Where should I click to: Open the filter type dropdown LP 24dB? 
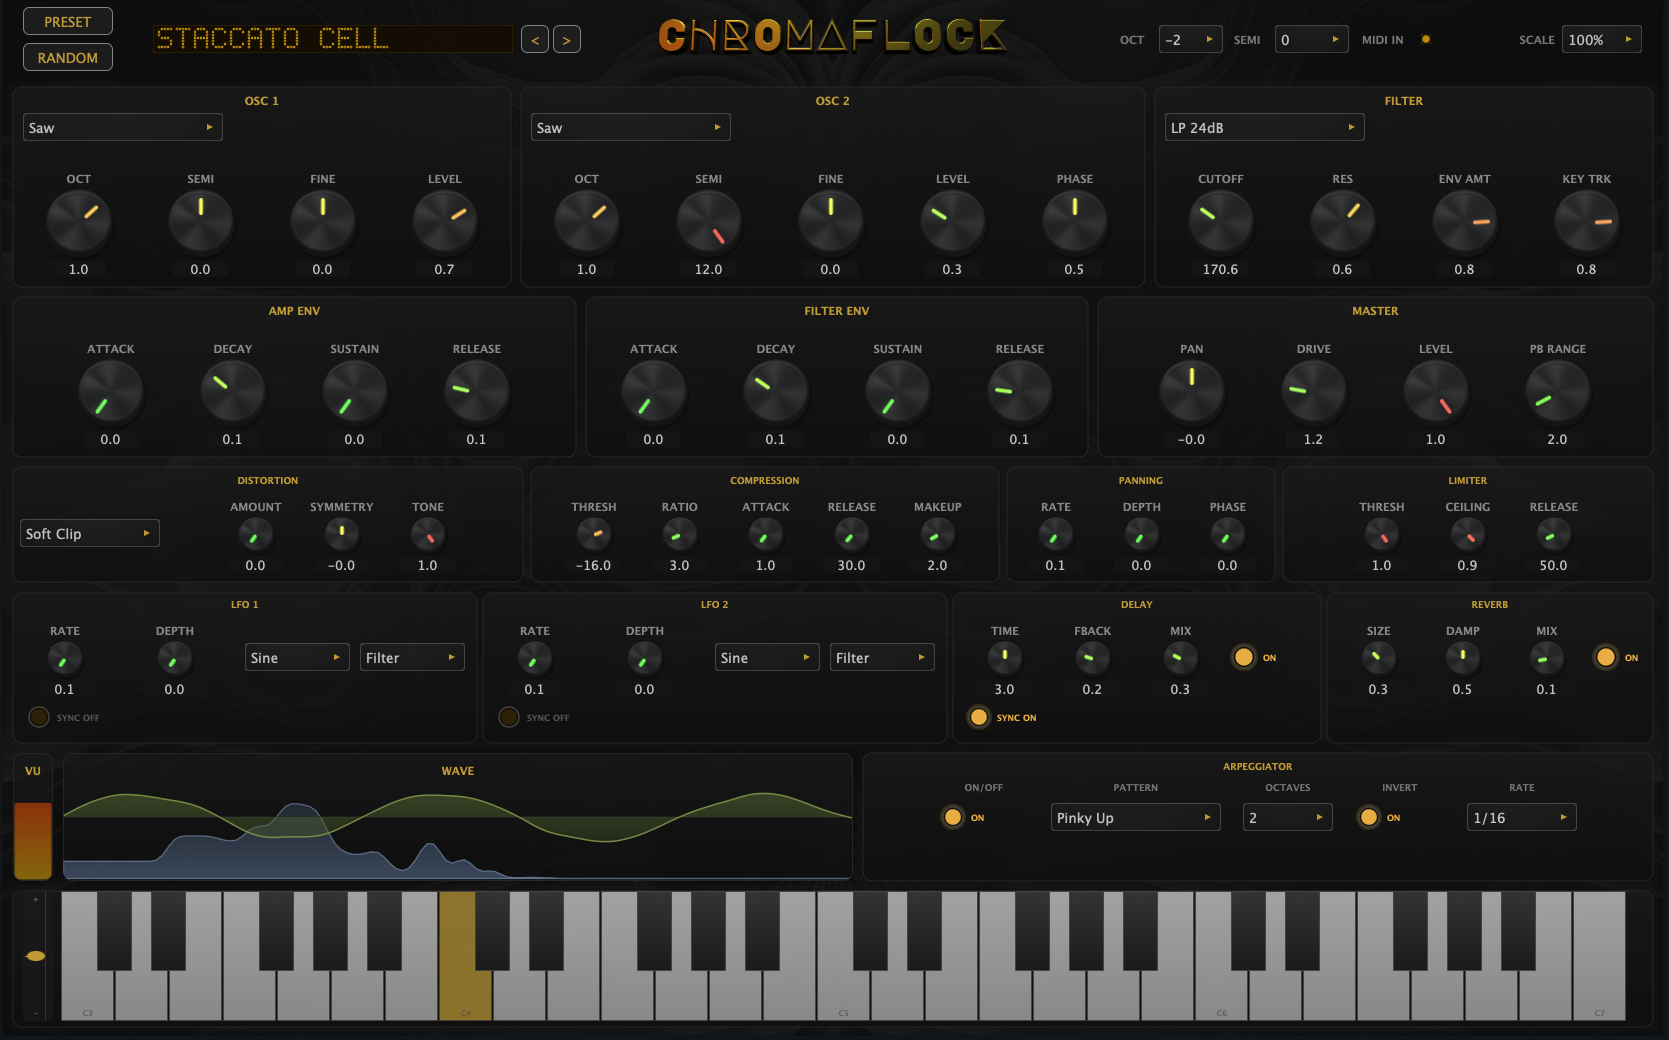point(1264,127)
